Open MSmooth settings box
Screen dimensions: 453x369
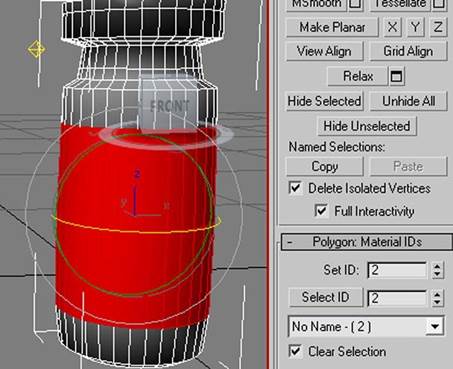pyautogui.click(x=356, y=4)
